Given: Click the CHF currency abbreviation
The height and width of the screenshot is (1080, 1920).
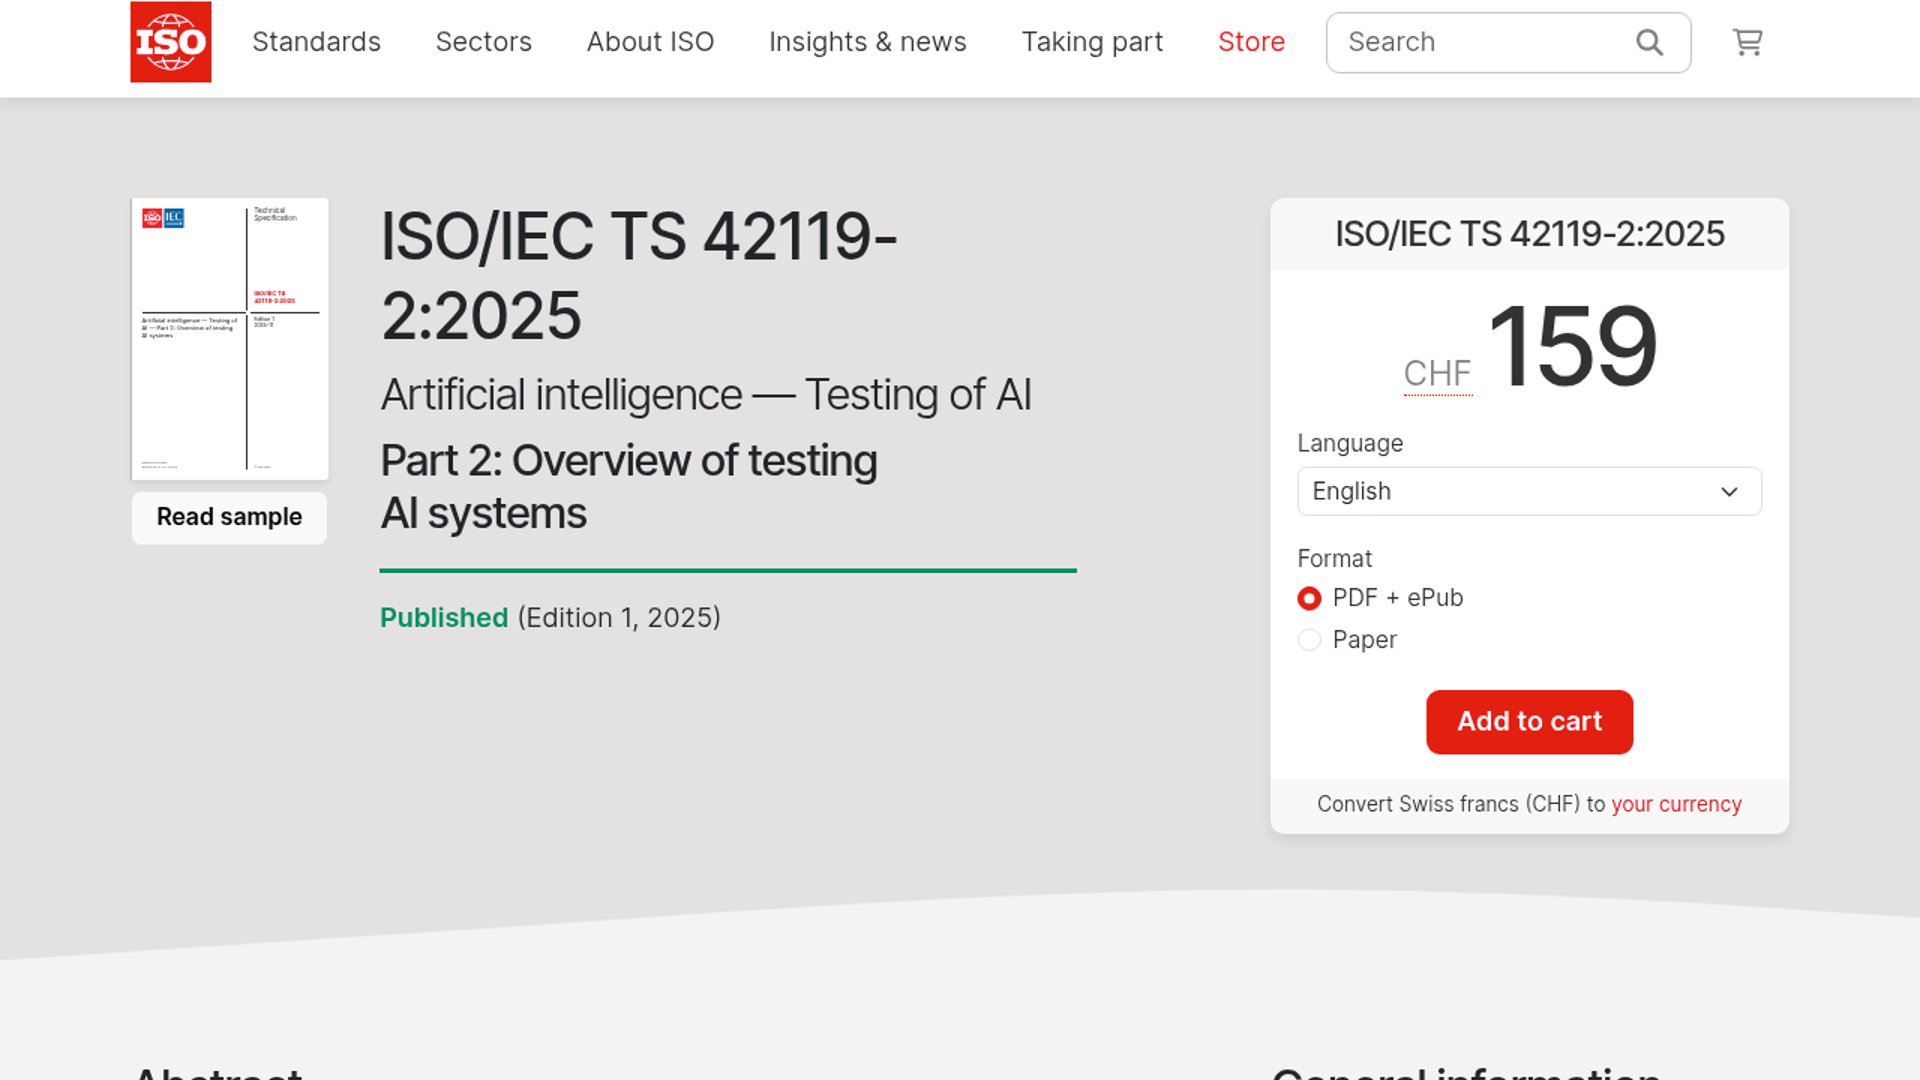Looking at the screenshot, I should (x=1437, y=374).
